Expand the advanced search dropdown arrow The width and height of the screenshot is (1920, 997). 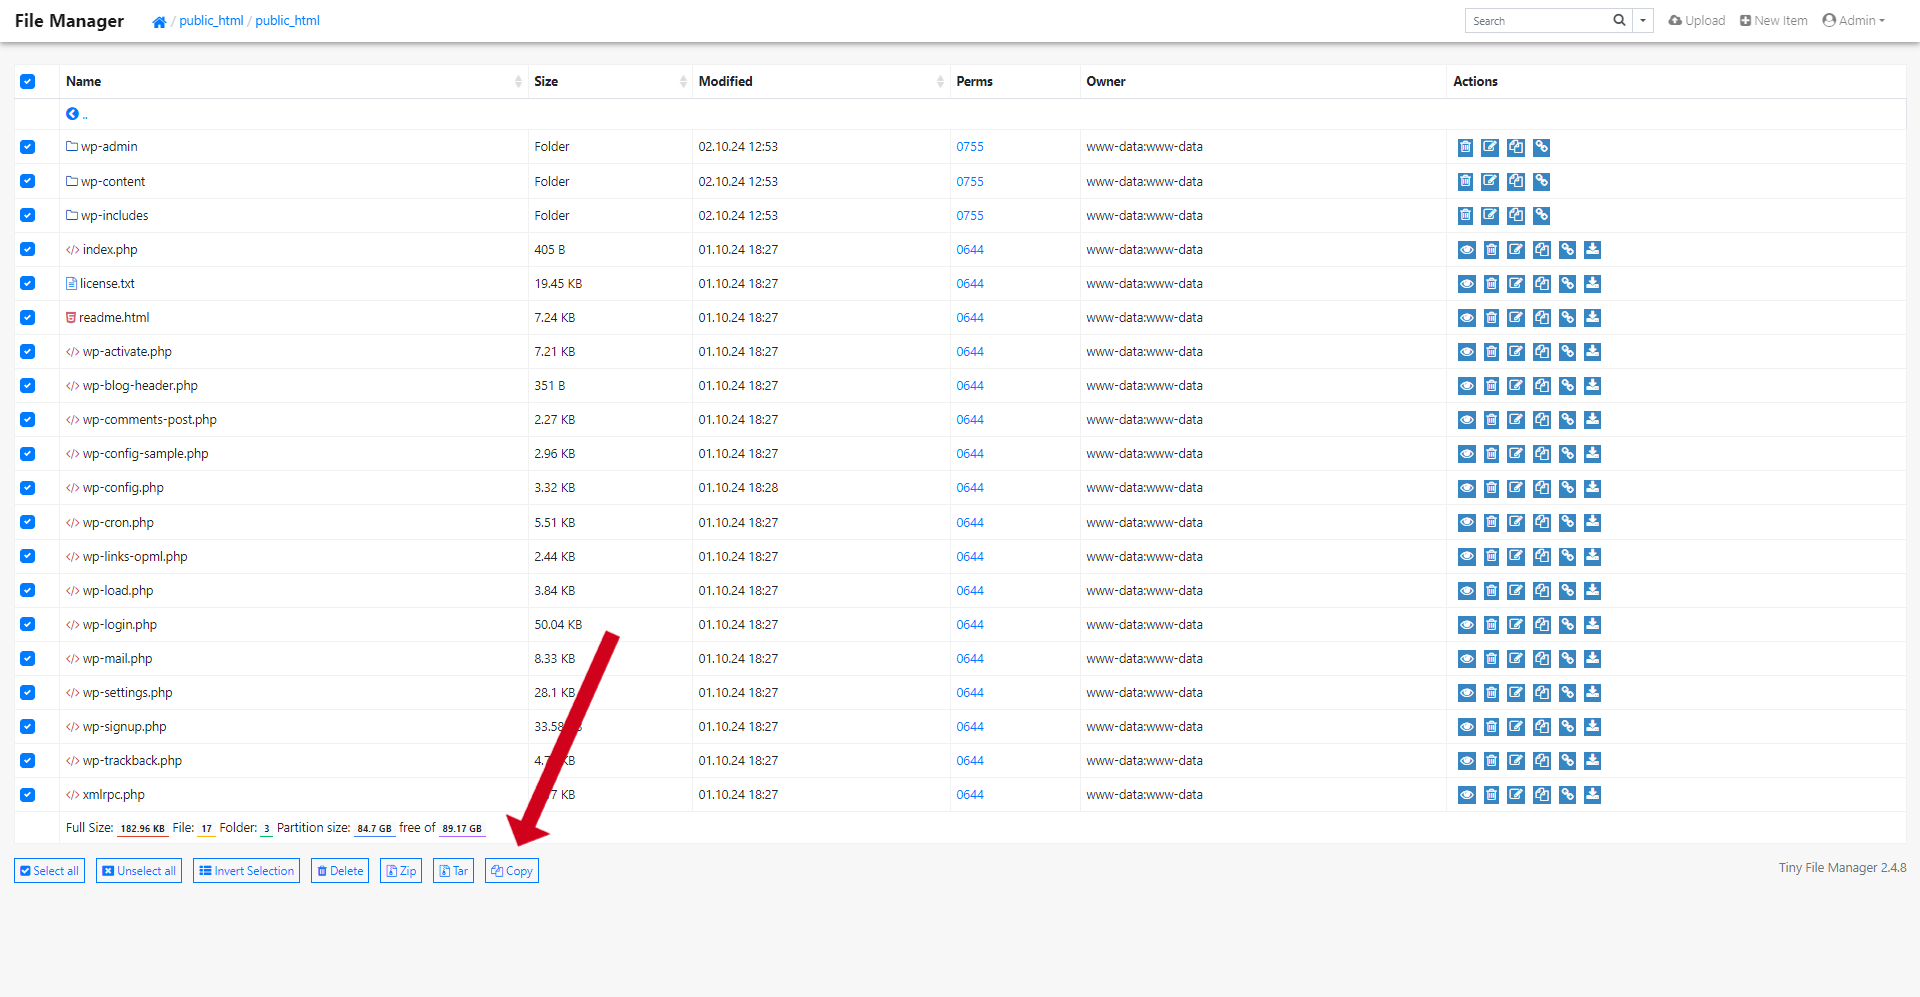coord(1643,21)
